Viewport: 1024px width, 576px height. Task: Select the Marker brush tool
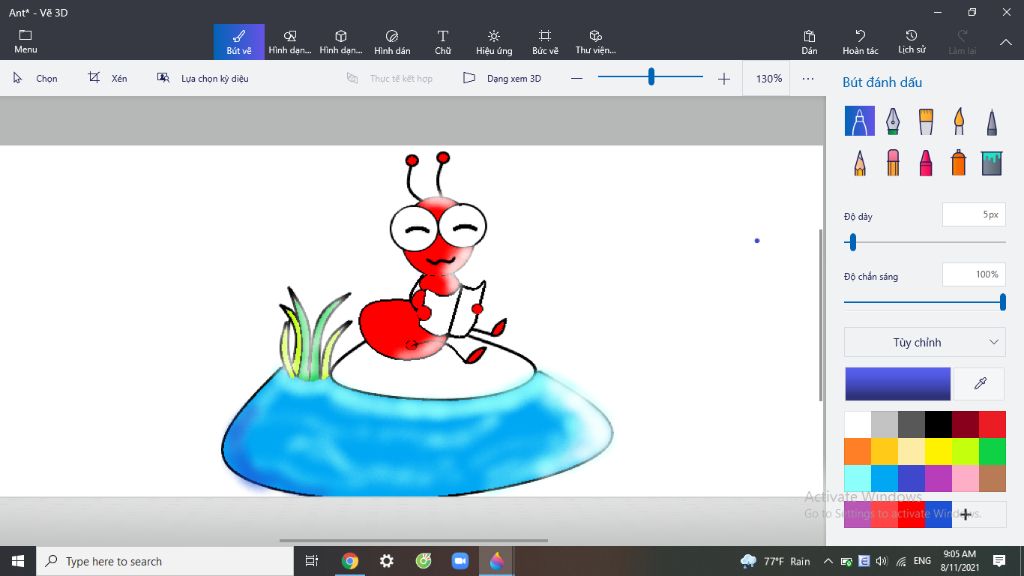point(859,121)
